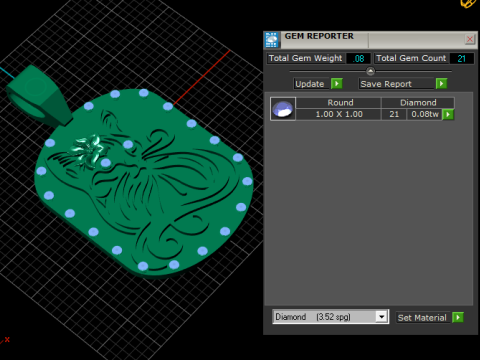Click the 1.00 X 1.00 size cell
480x360 pixels.
tap(338, 114)
